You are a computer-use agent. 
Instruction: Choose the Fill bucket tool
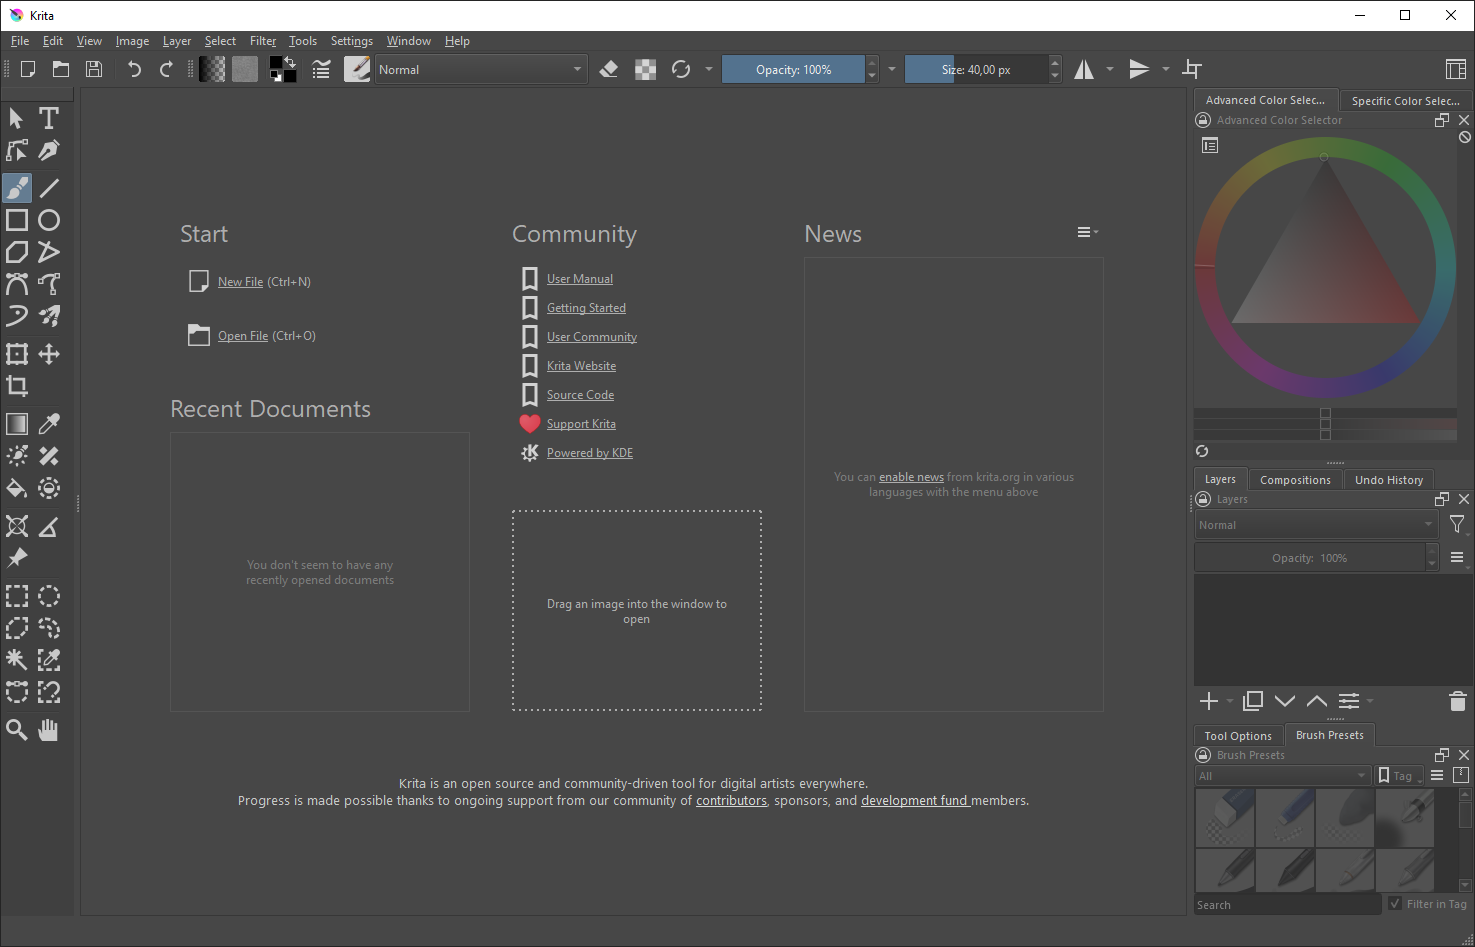point(17,488)
